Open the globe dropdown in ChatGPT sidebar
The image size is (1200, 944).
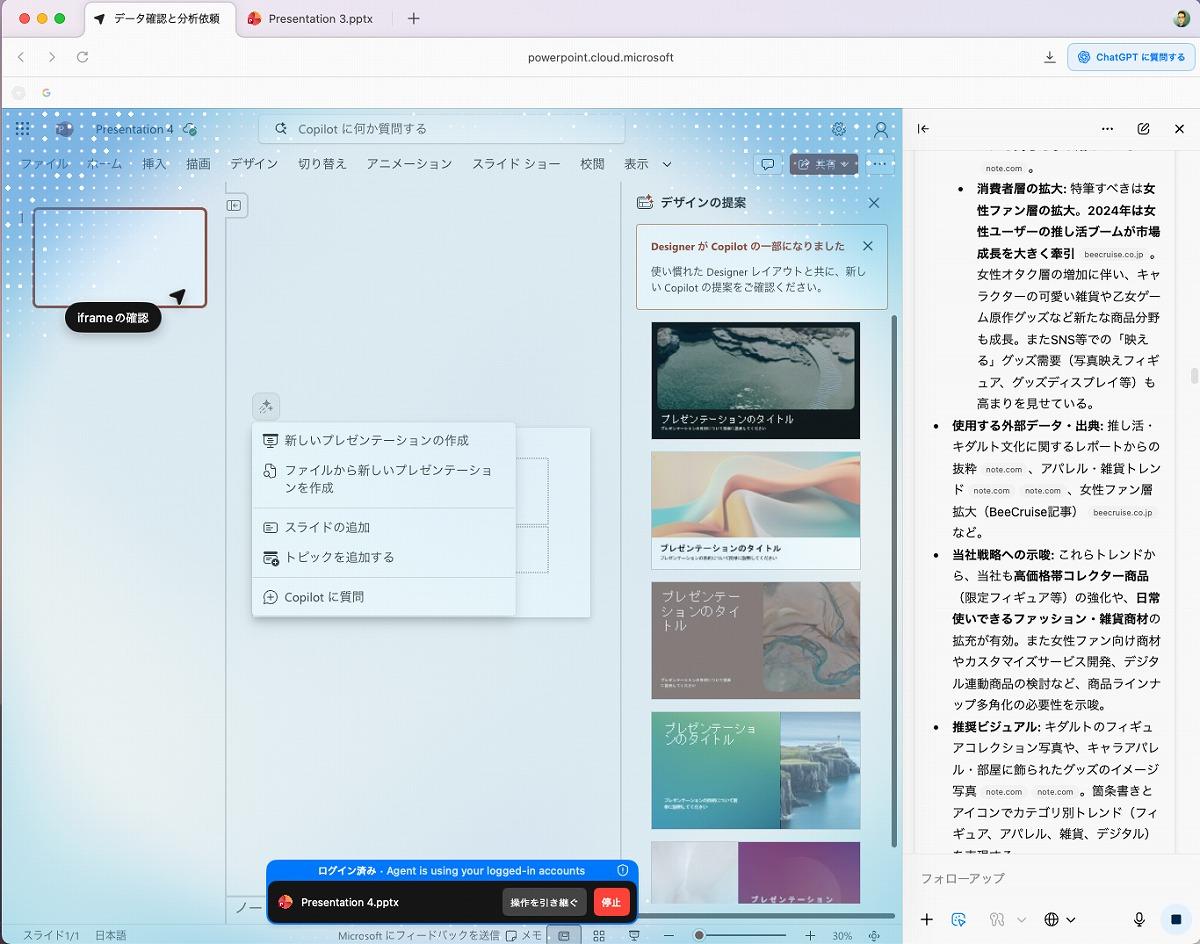pyautogui.click(x=1059, y=919)
